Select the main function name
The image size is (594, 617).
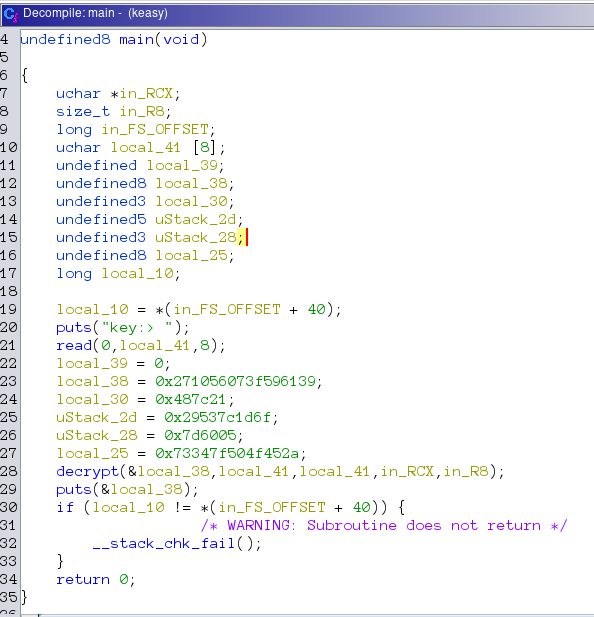[137, 40]
